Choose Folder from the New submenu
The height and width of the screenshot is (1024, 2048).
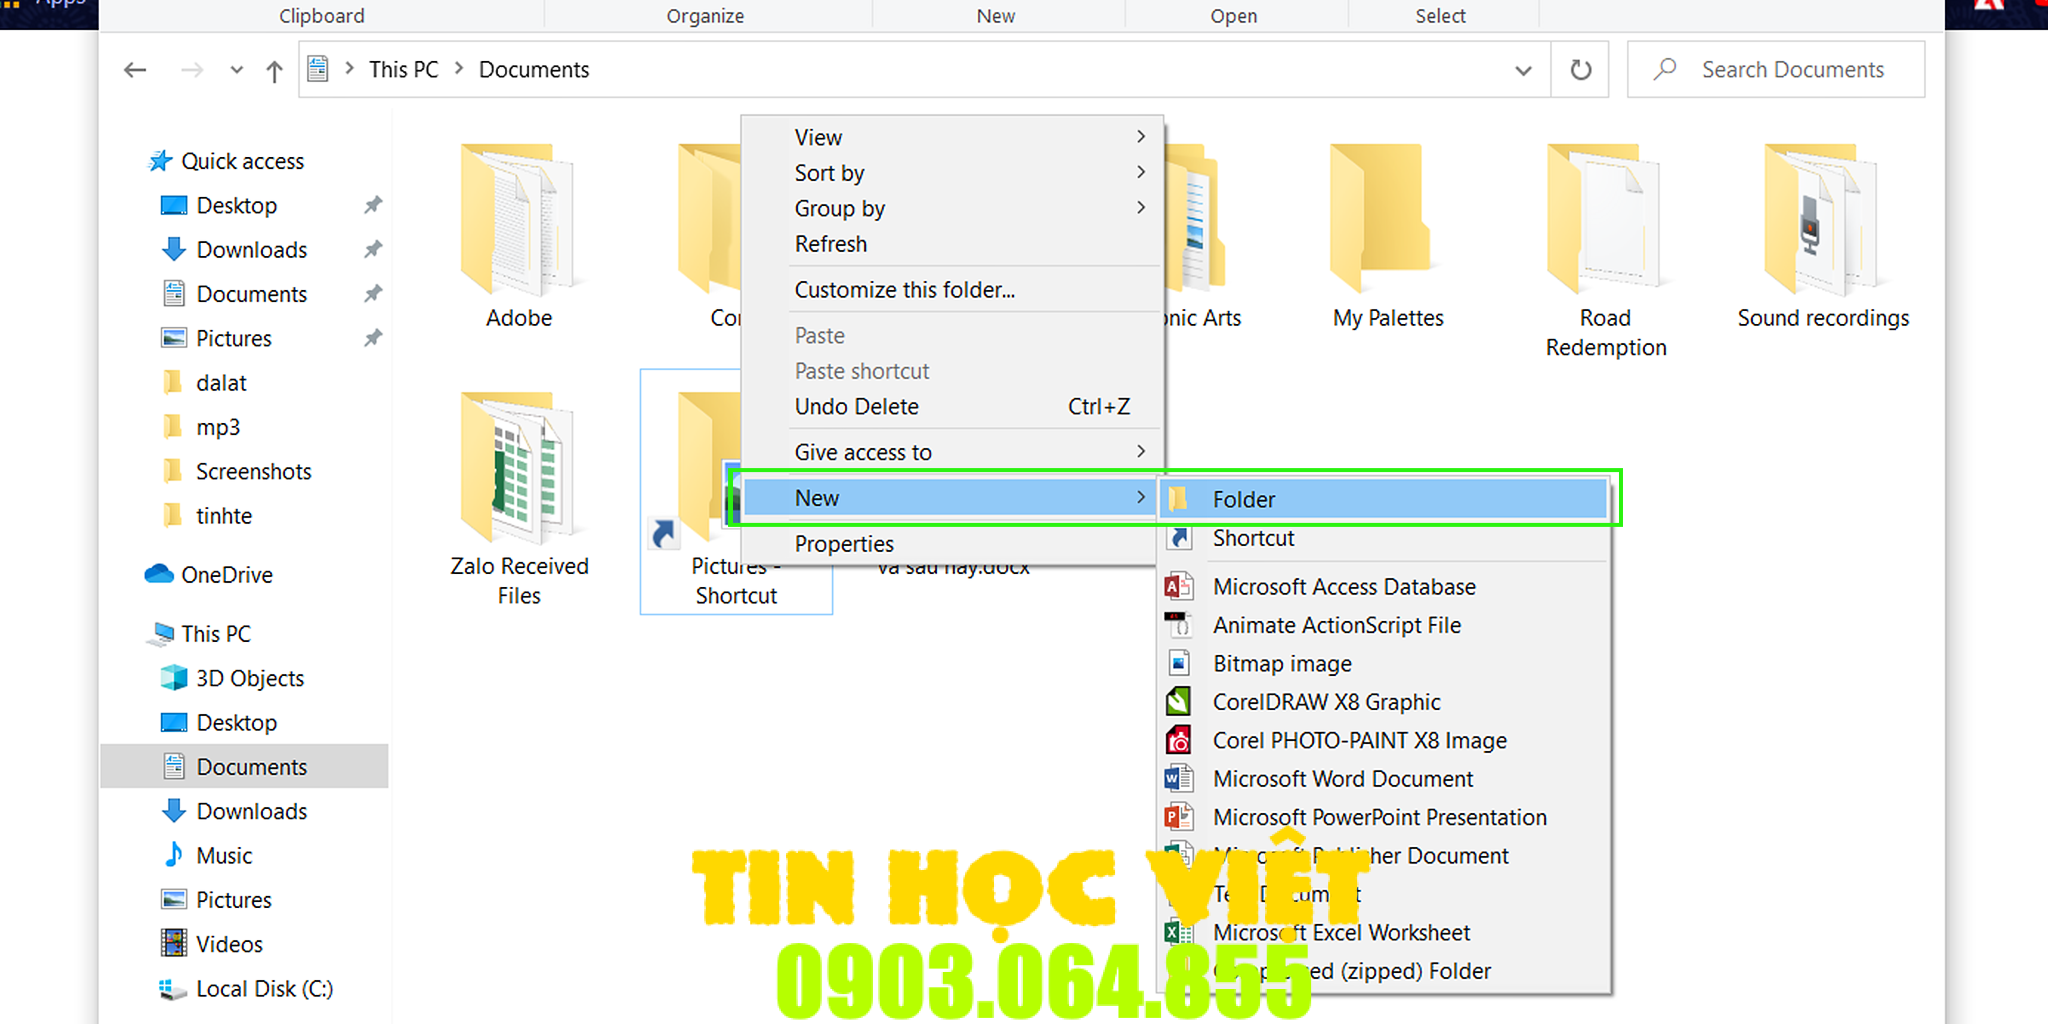click(1243, 499)
